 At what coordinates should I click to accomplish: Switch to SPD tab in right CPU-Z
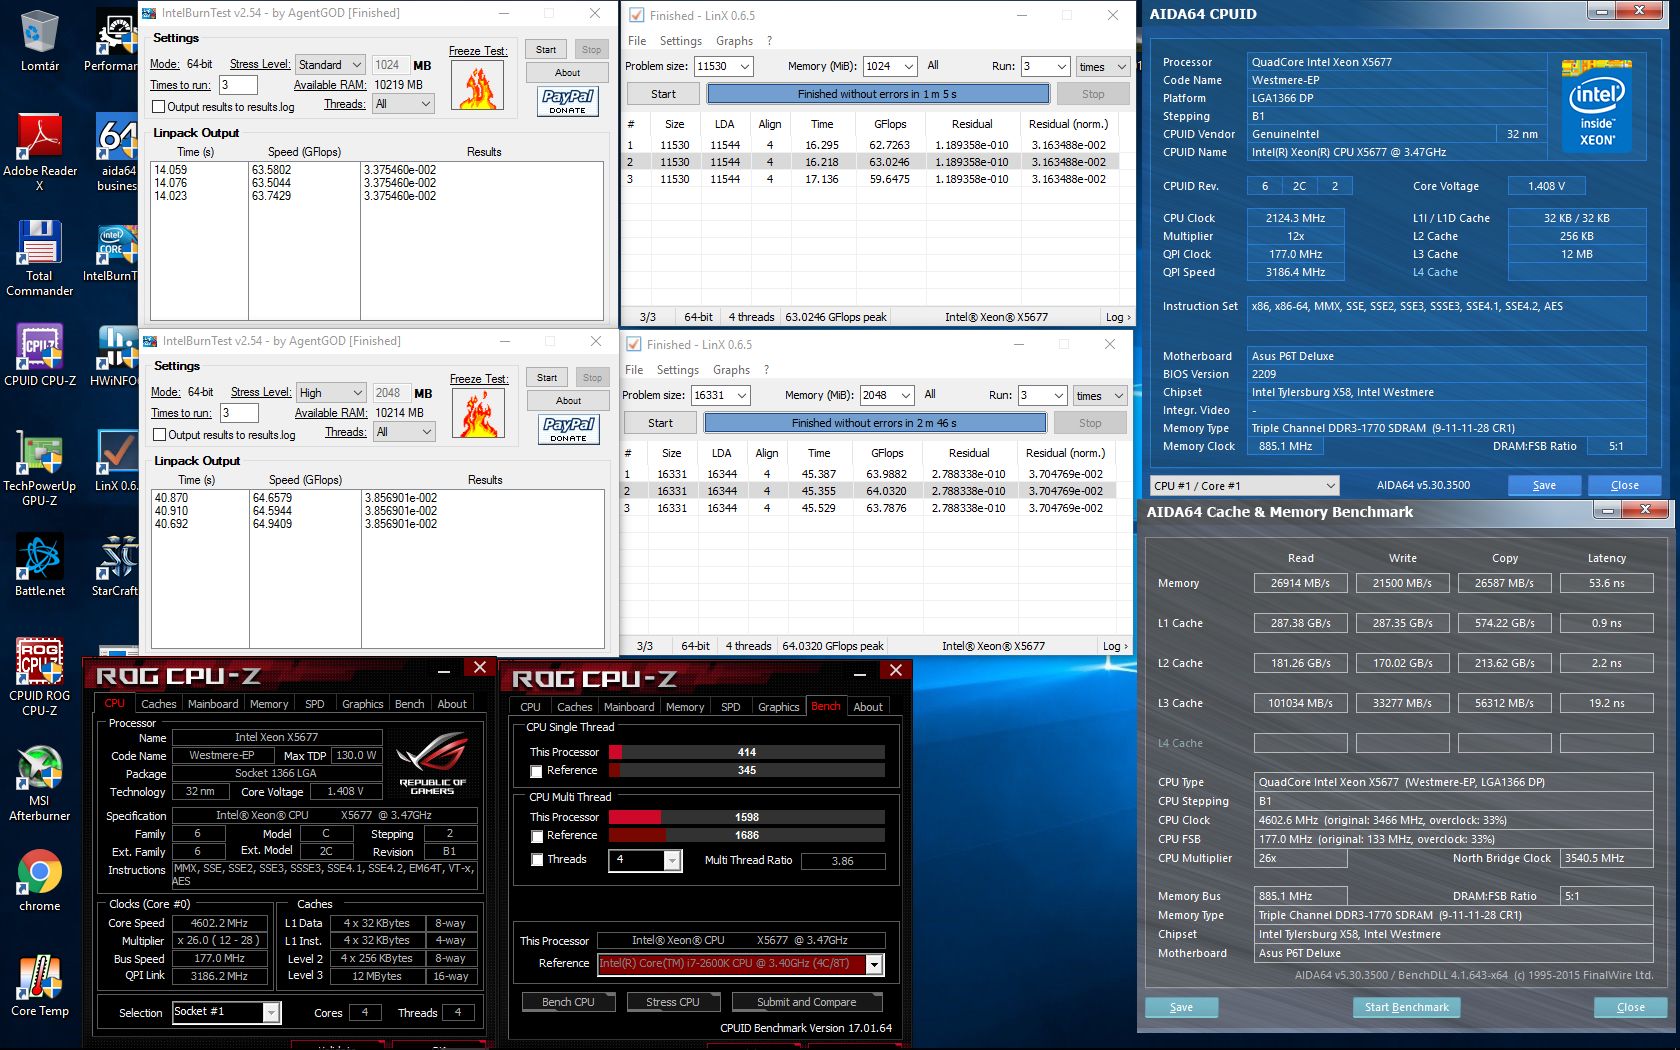click(731, 707)
